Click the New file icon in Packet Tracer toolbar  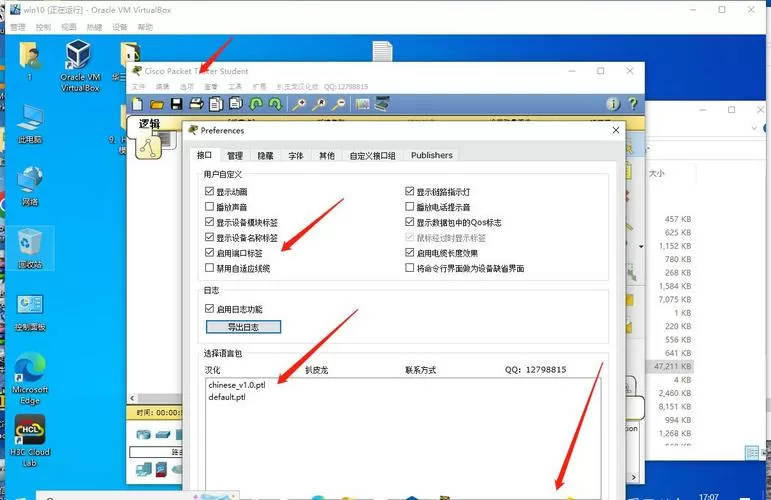click(137, 104)
